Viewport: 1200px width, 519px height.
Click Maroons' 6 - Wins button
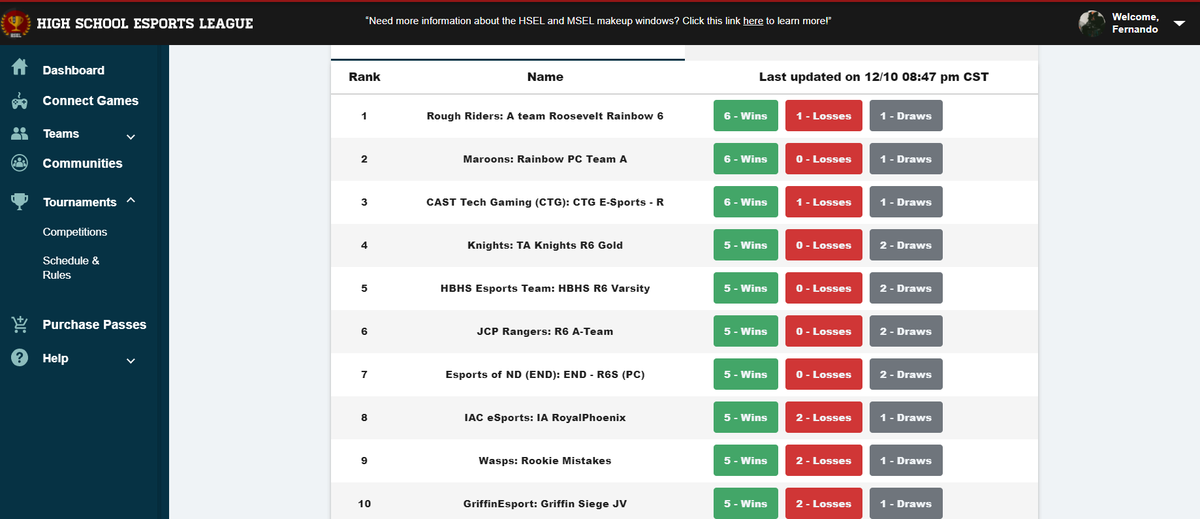pyautogui.click(x=745, y=159)
